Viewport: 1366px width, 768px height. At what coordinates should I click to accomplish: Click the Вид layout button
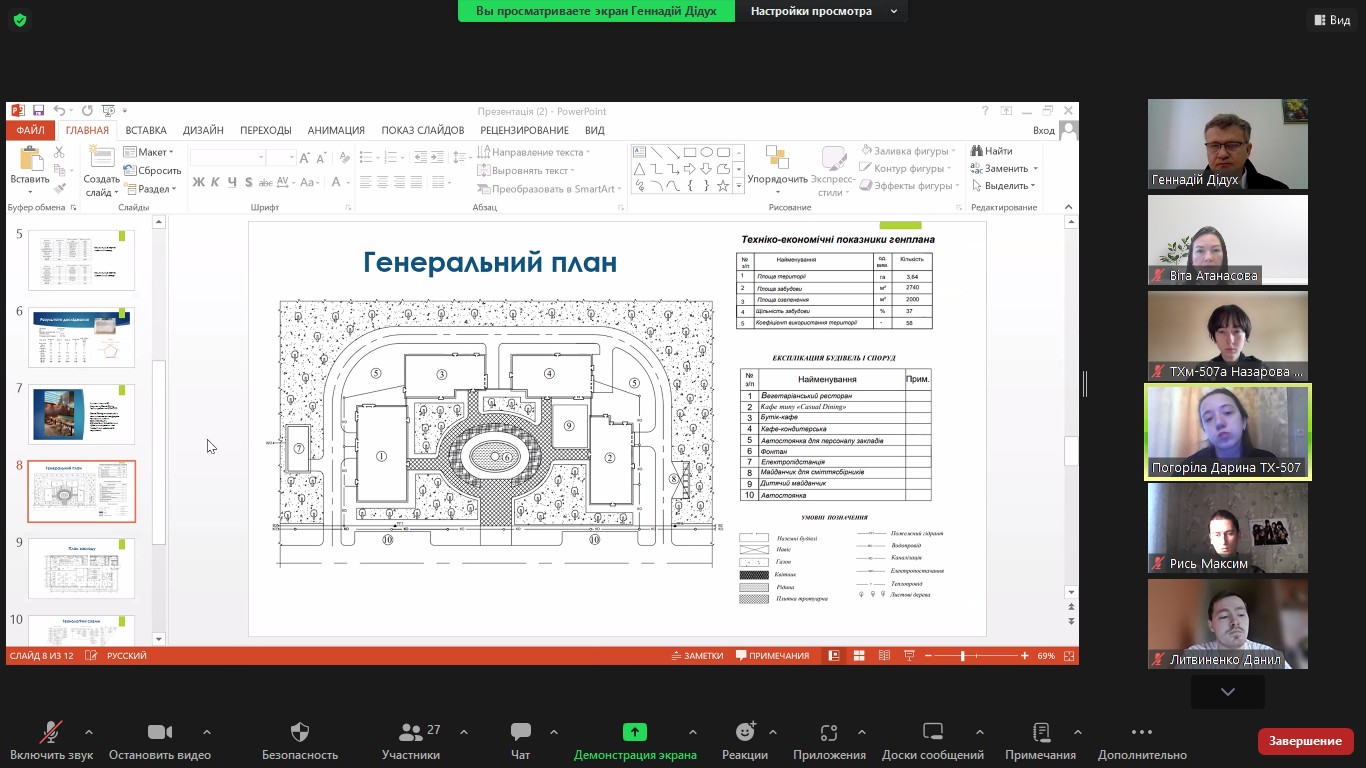(x=1331, y=20)
